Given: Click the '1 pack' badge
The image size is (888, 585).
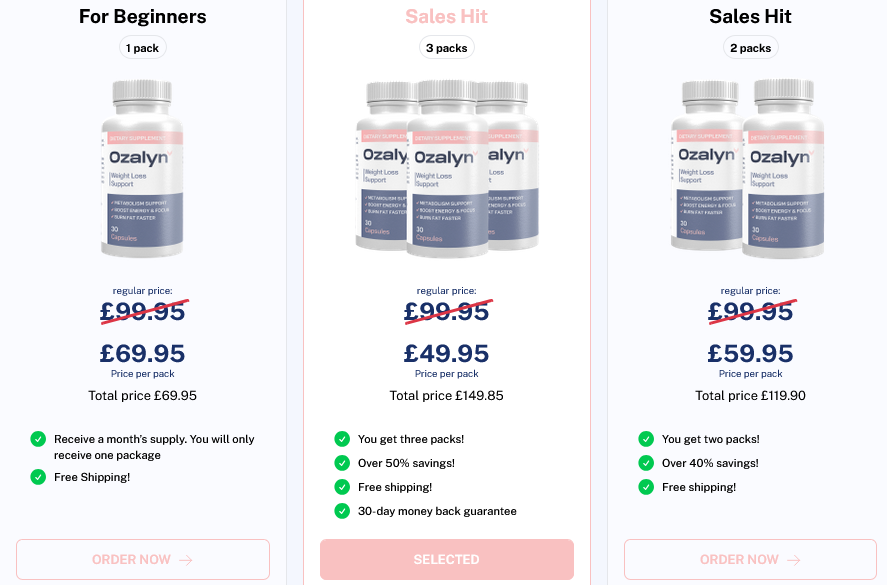Looking at the screenshot, I should pyautogui.click(x=143, y=48).
